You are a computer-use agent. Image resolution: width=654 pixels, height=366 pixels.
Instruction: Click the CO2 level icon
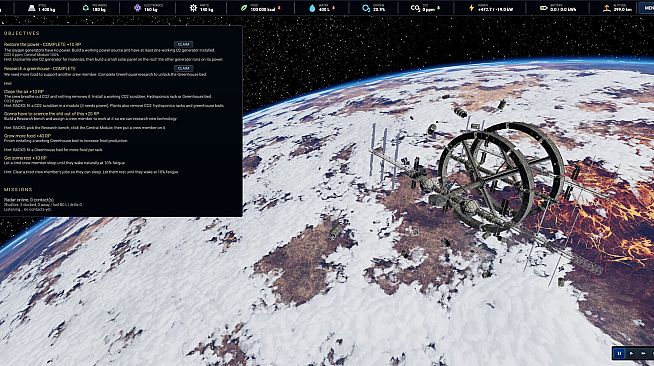415,8
